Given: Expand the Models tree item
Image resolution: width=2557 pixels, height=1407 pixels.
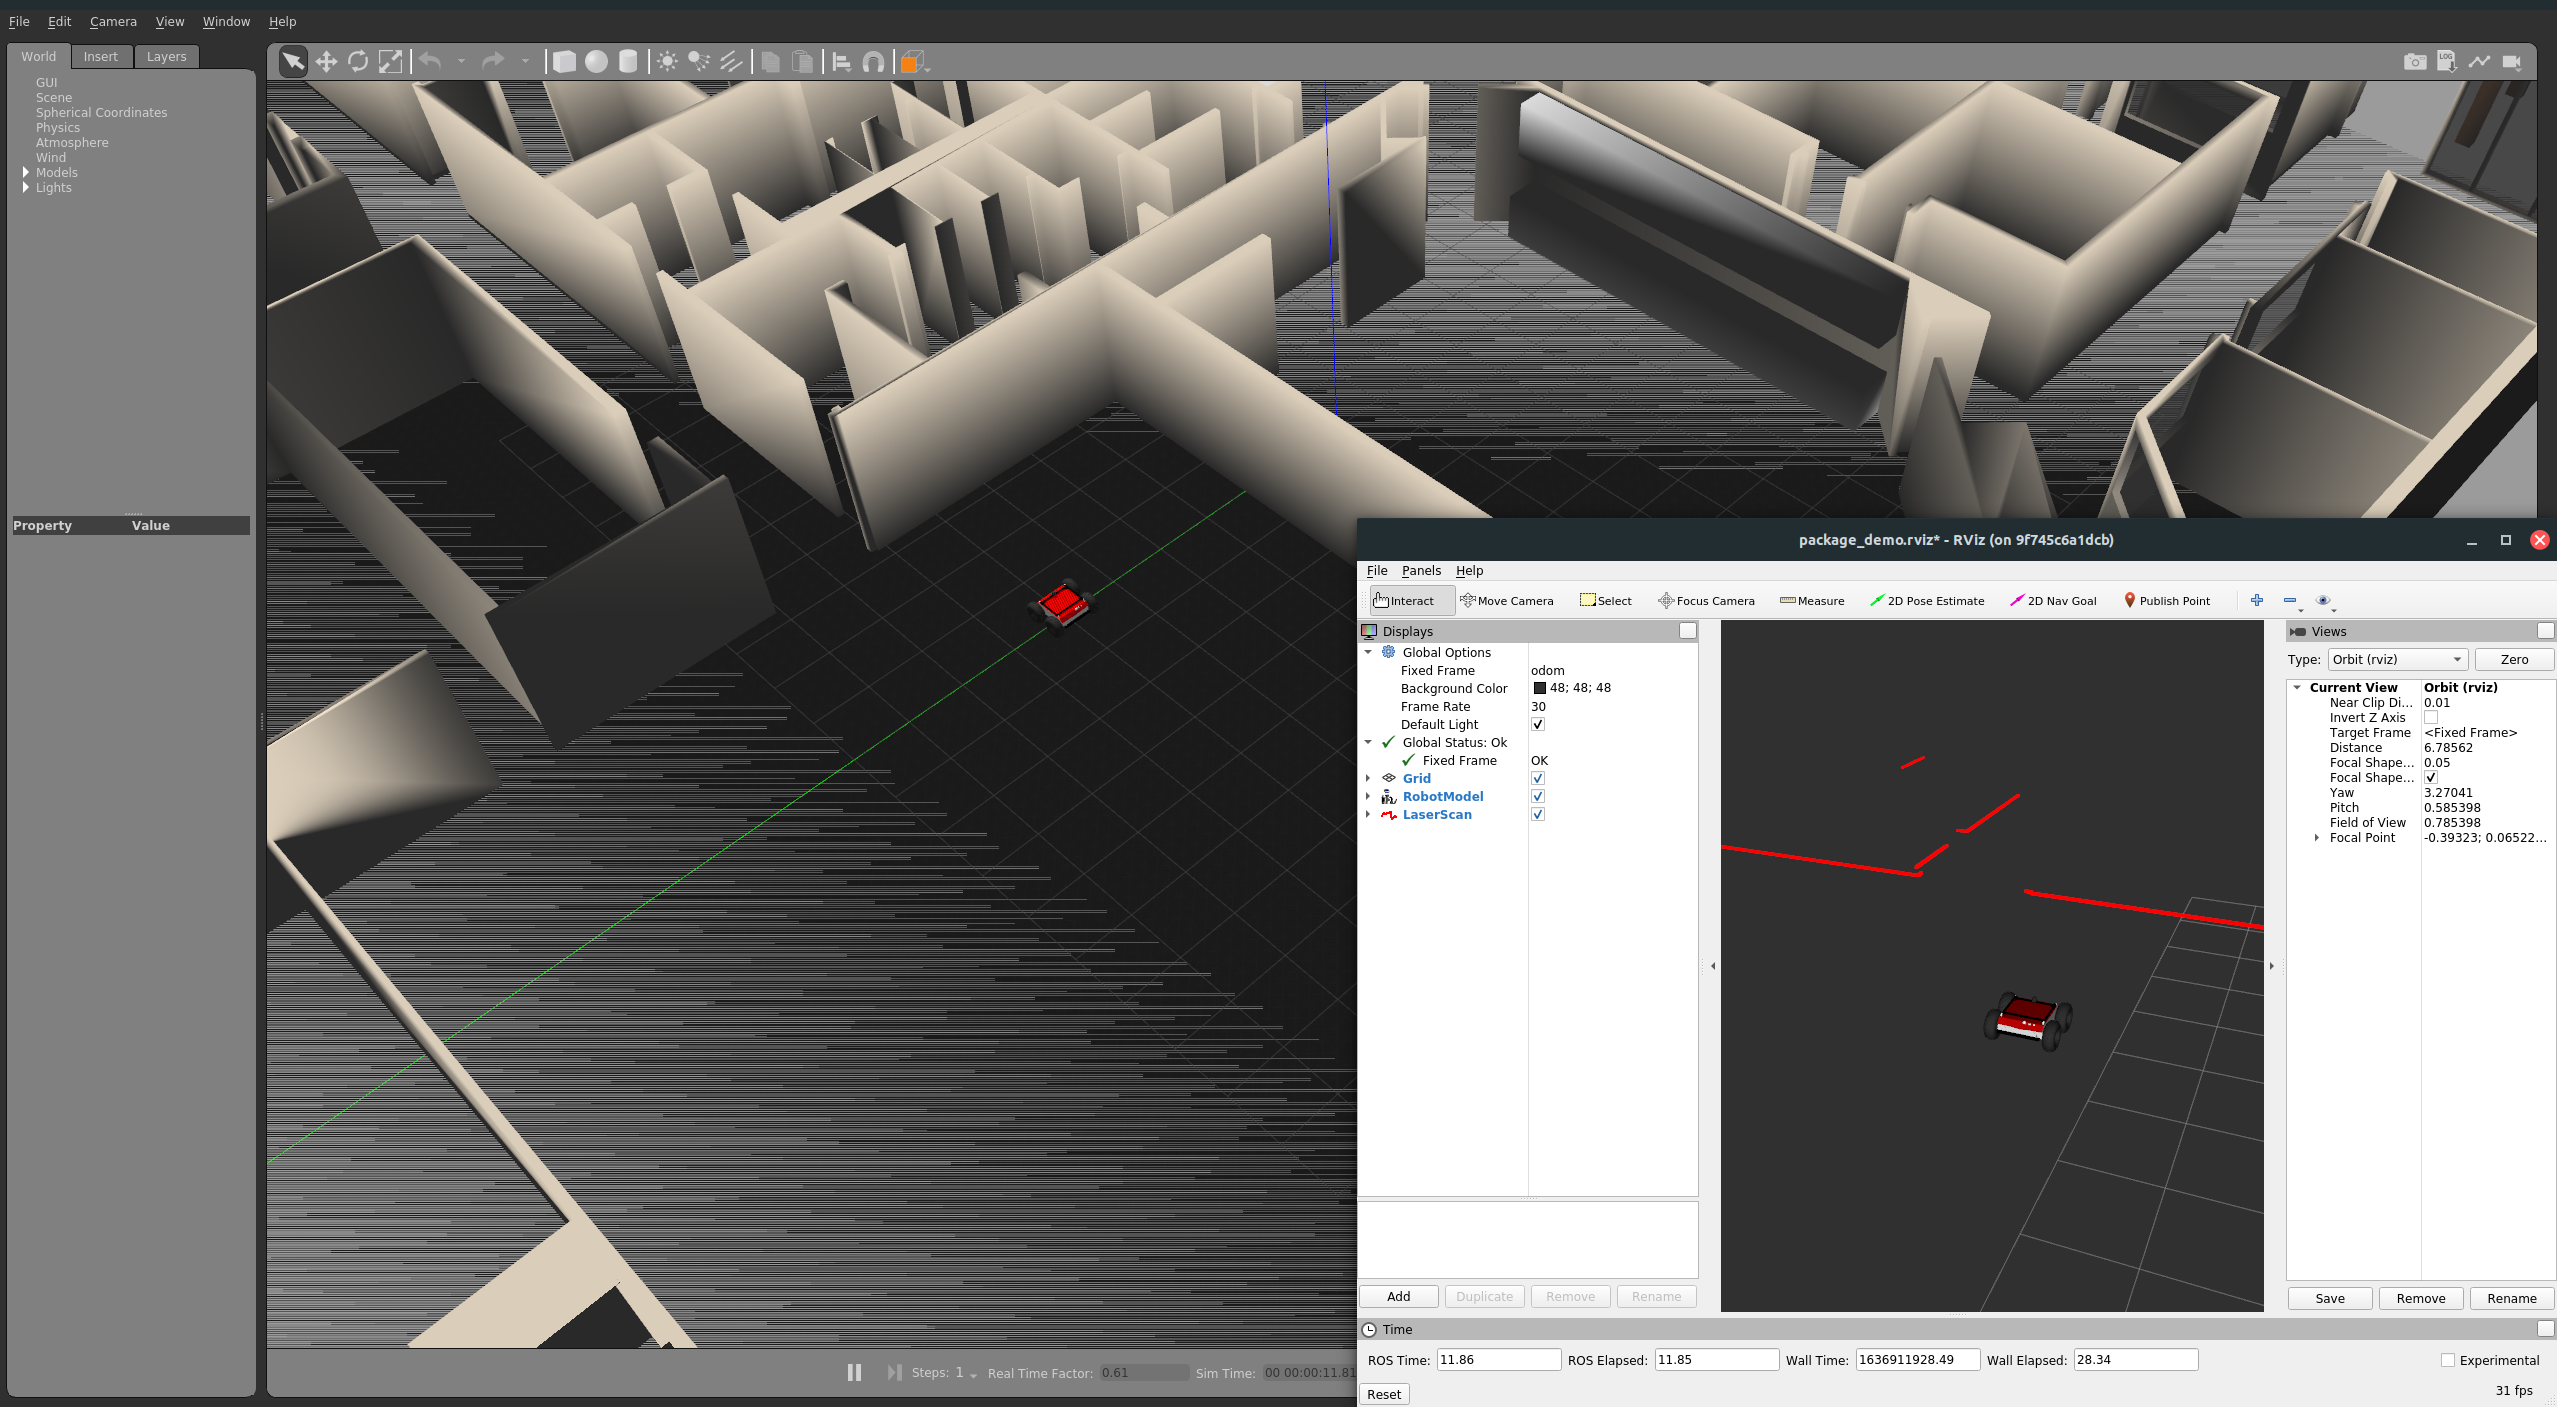Looking at the screenshot, I should 26,172.
